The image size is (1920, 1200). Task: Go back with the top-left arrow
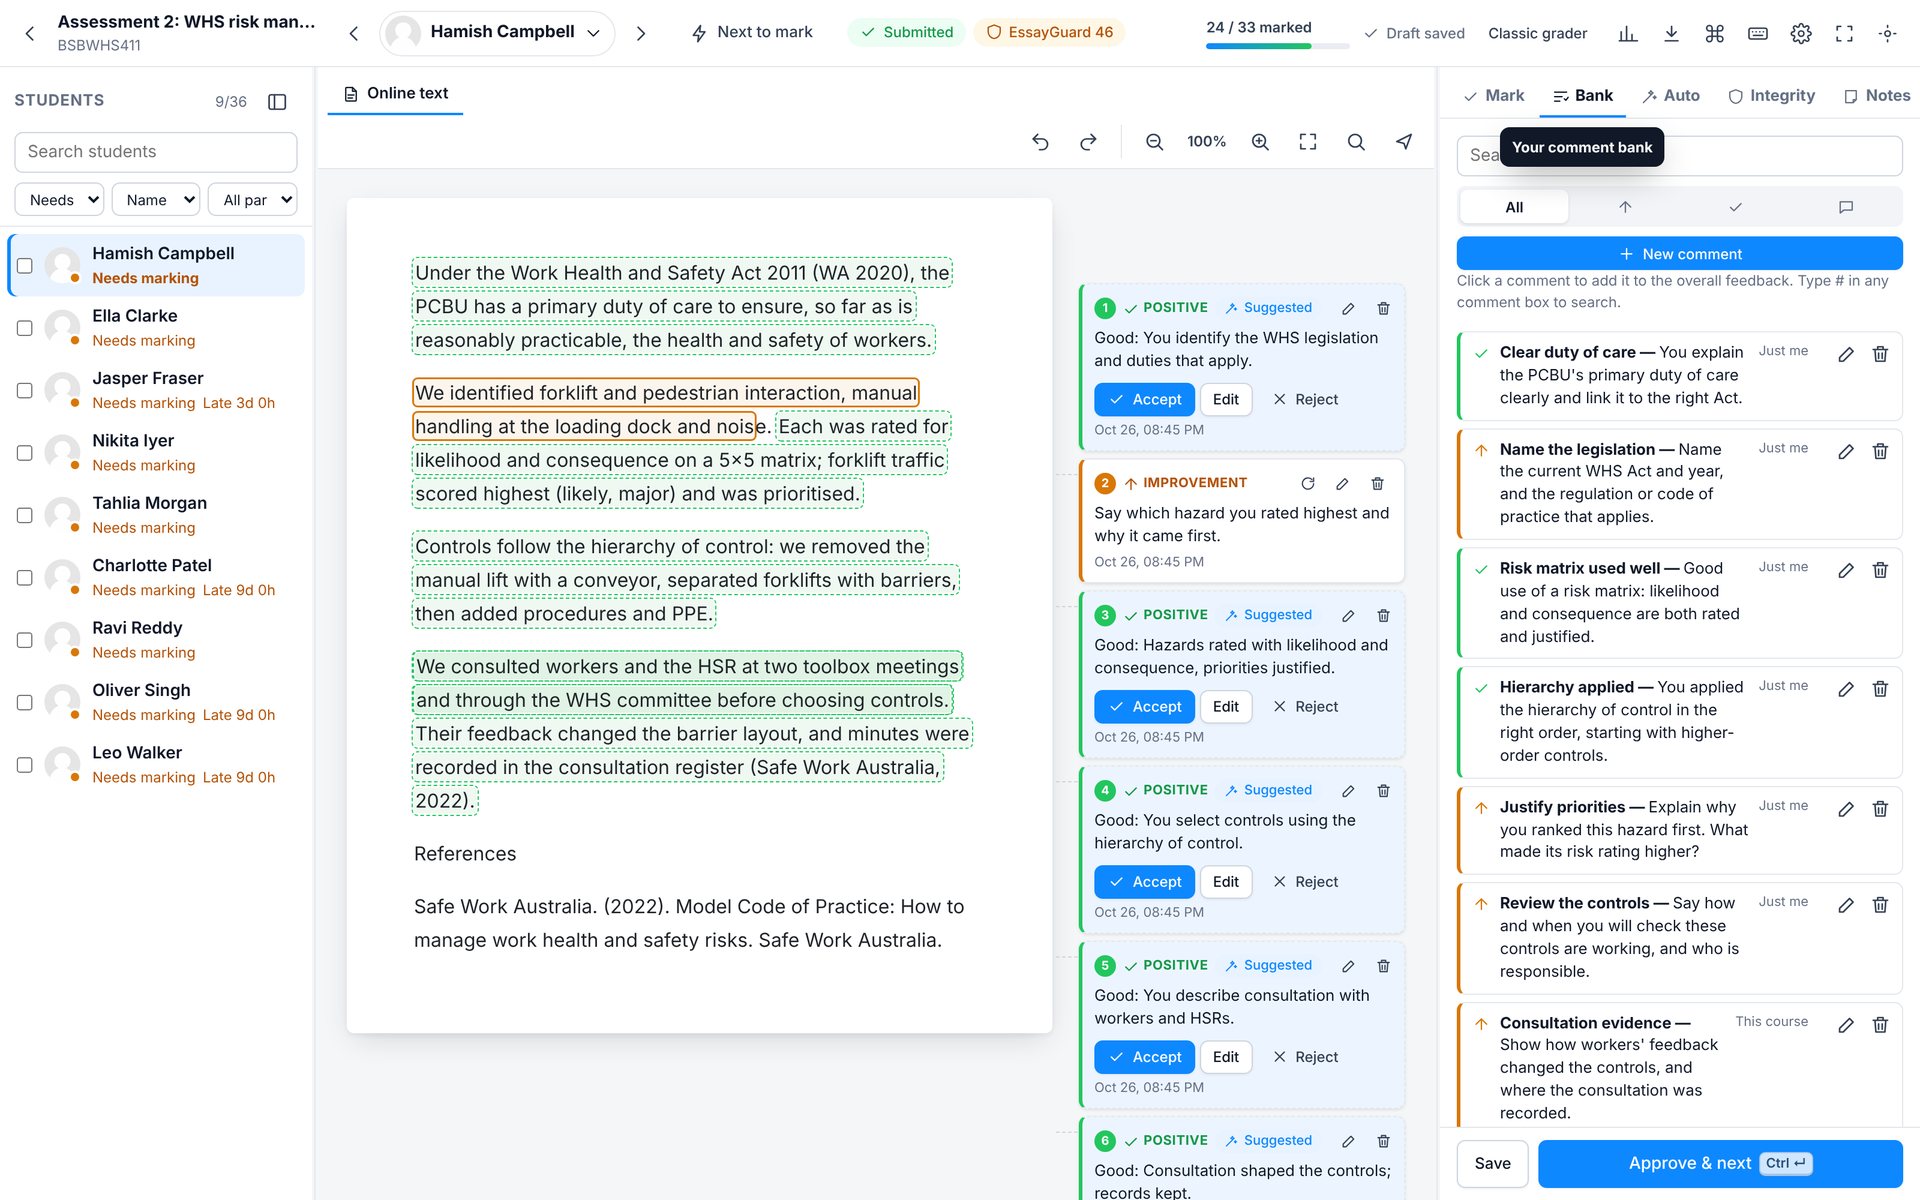click(x=30, y=33)
